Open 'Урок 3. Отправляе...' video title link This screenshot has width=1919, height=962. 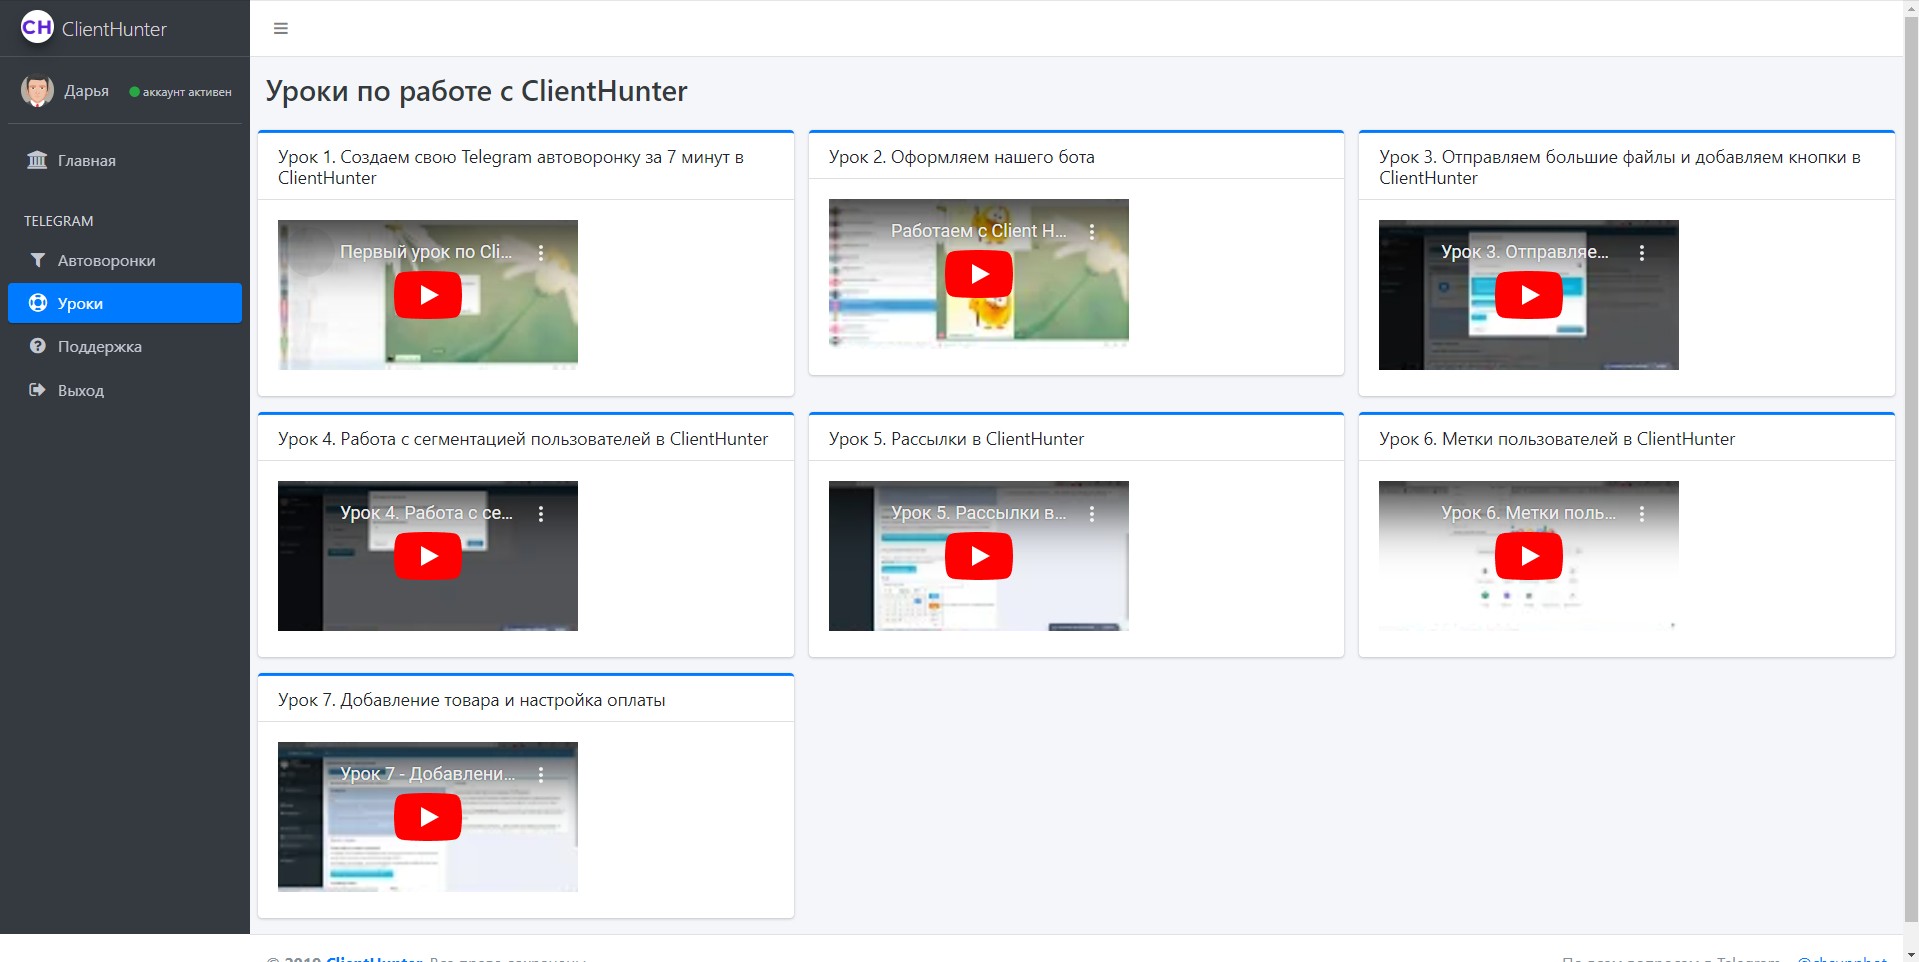(x=1525, y=252)
